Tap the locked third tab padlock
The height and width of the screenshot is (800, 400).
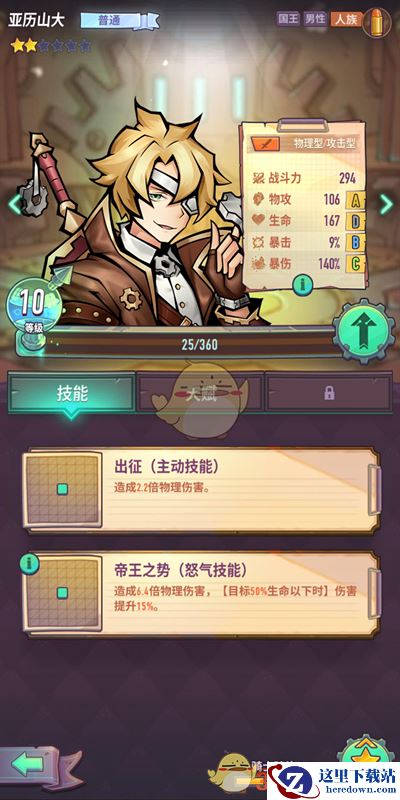click(329, 392)
